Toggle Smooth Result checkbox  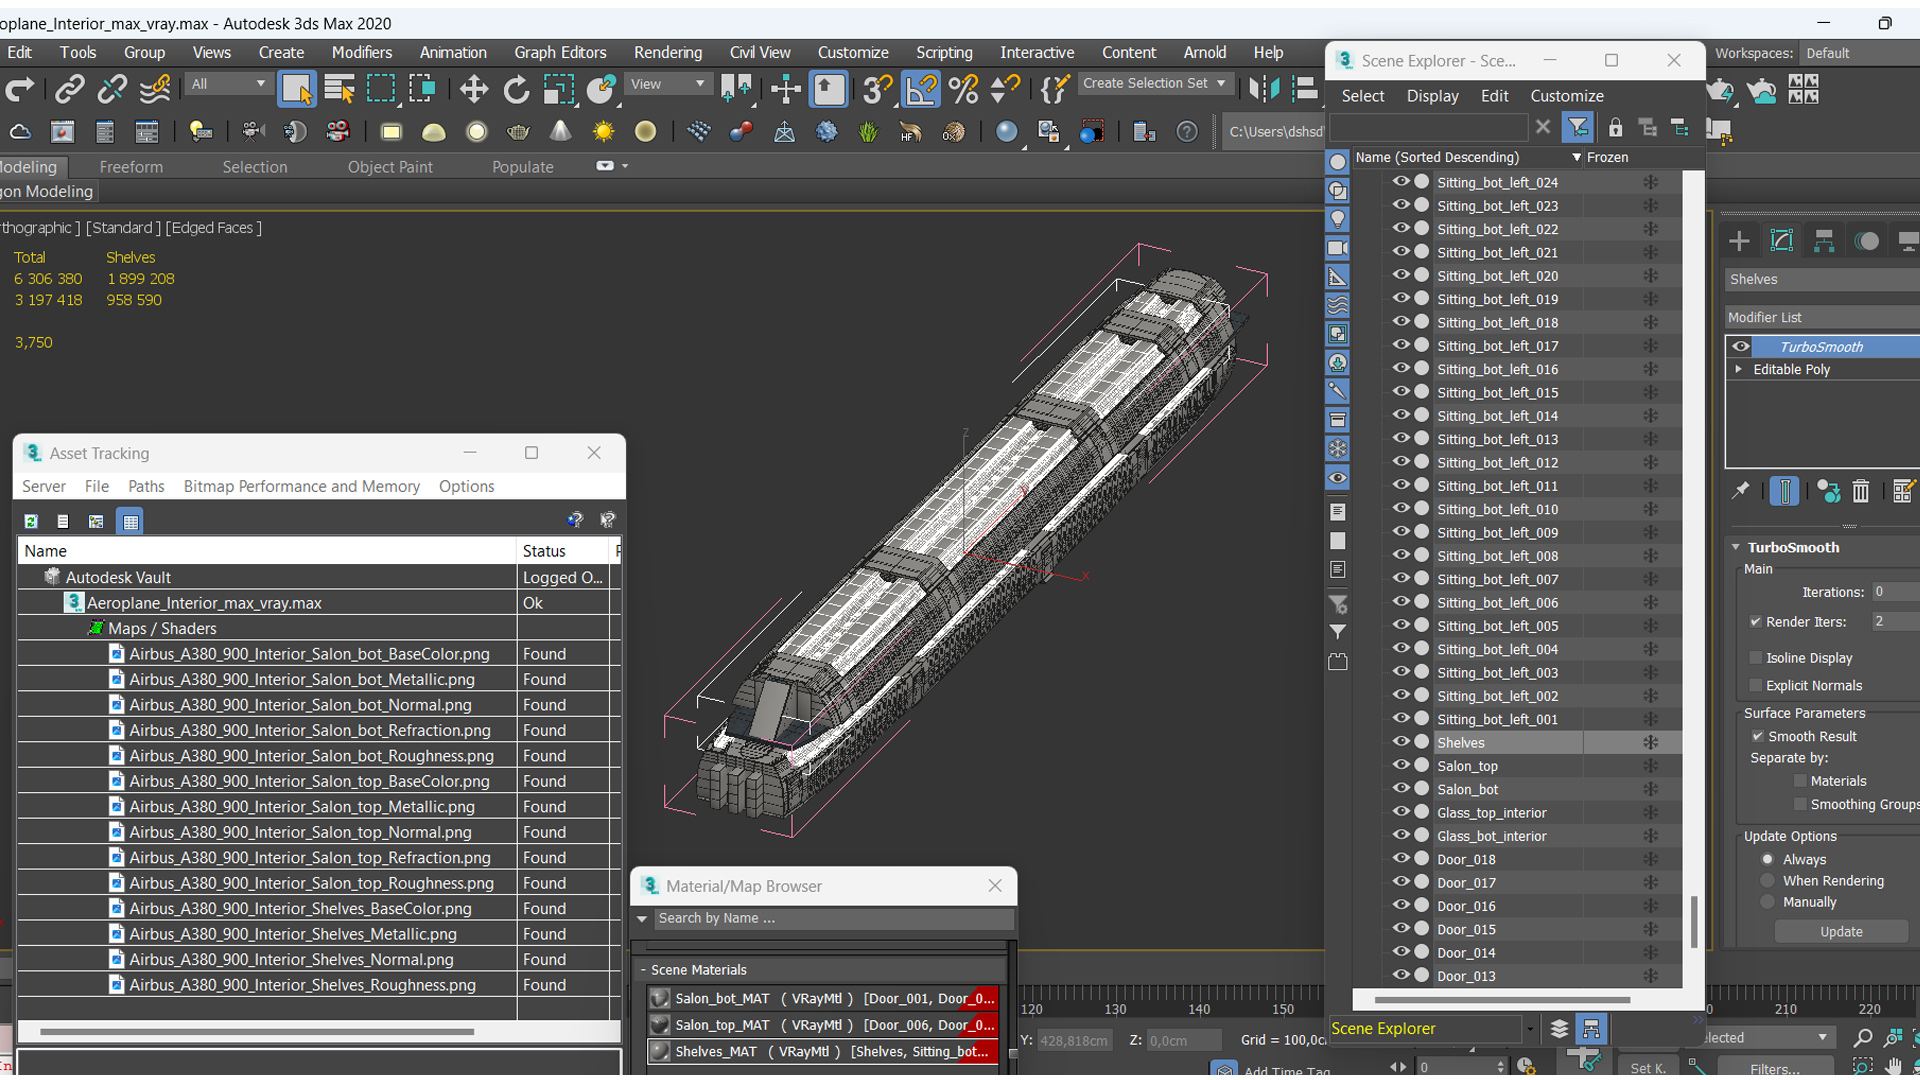[1757, 736]
